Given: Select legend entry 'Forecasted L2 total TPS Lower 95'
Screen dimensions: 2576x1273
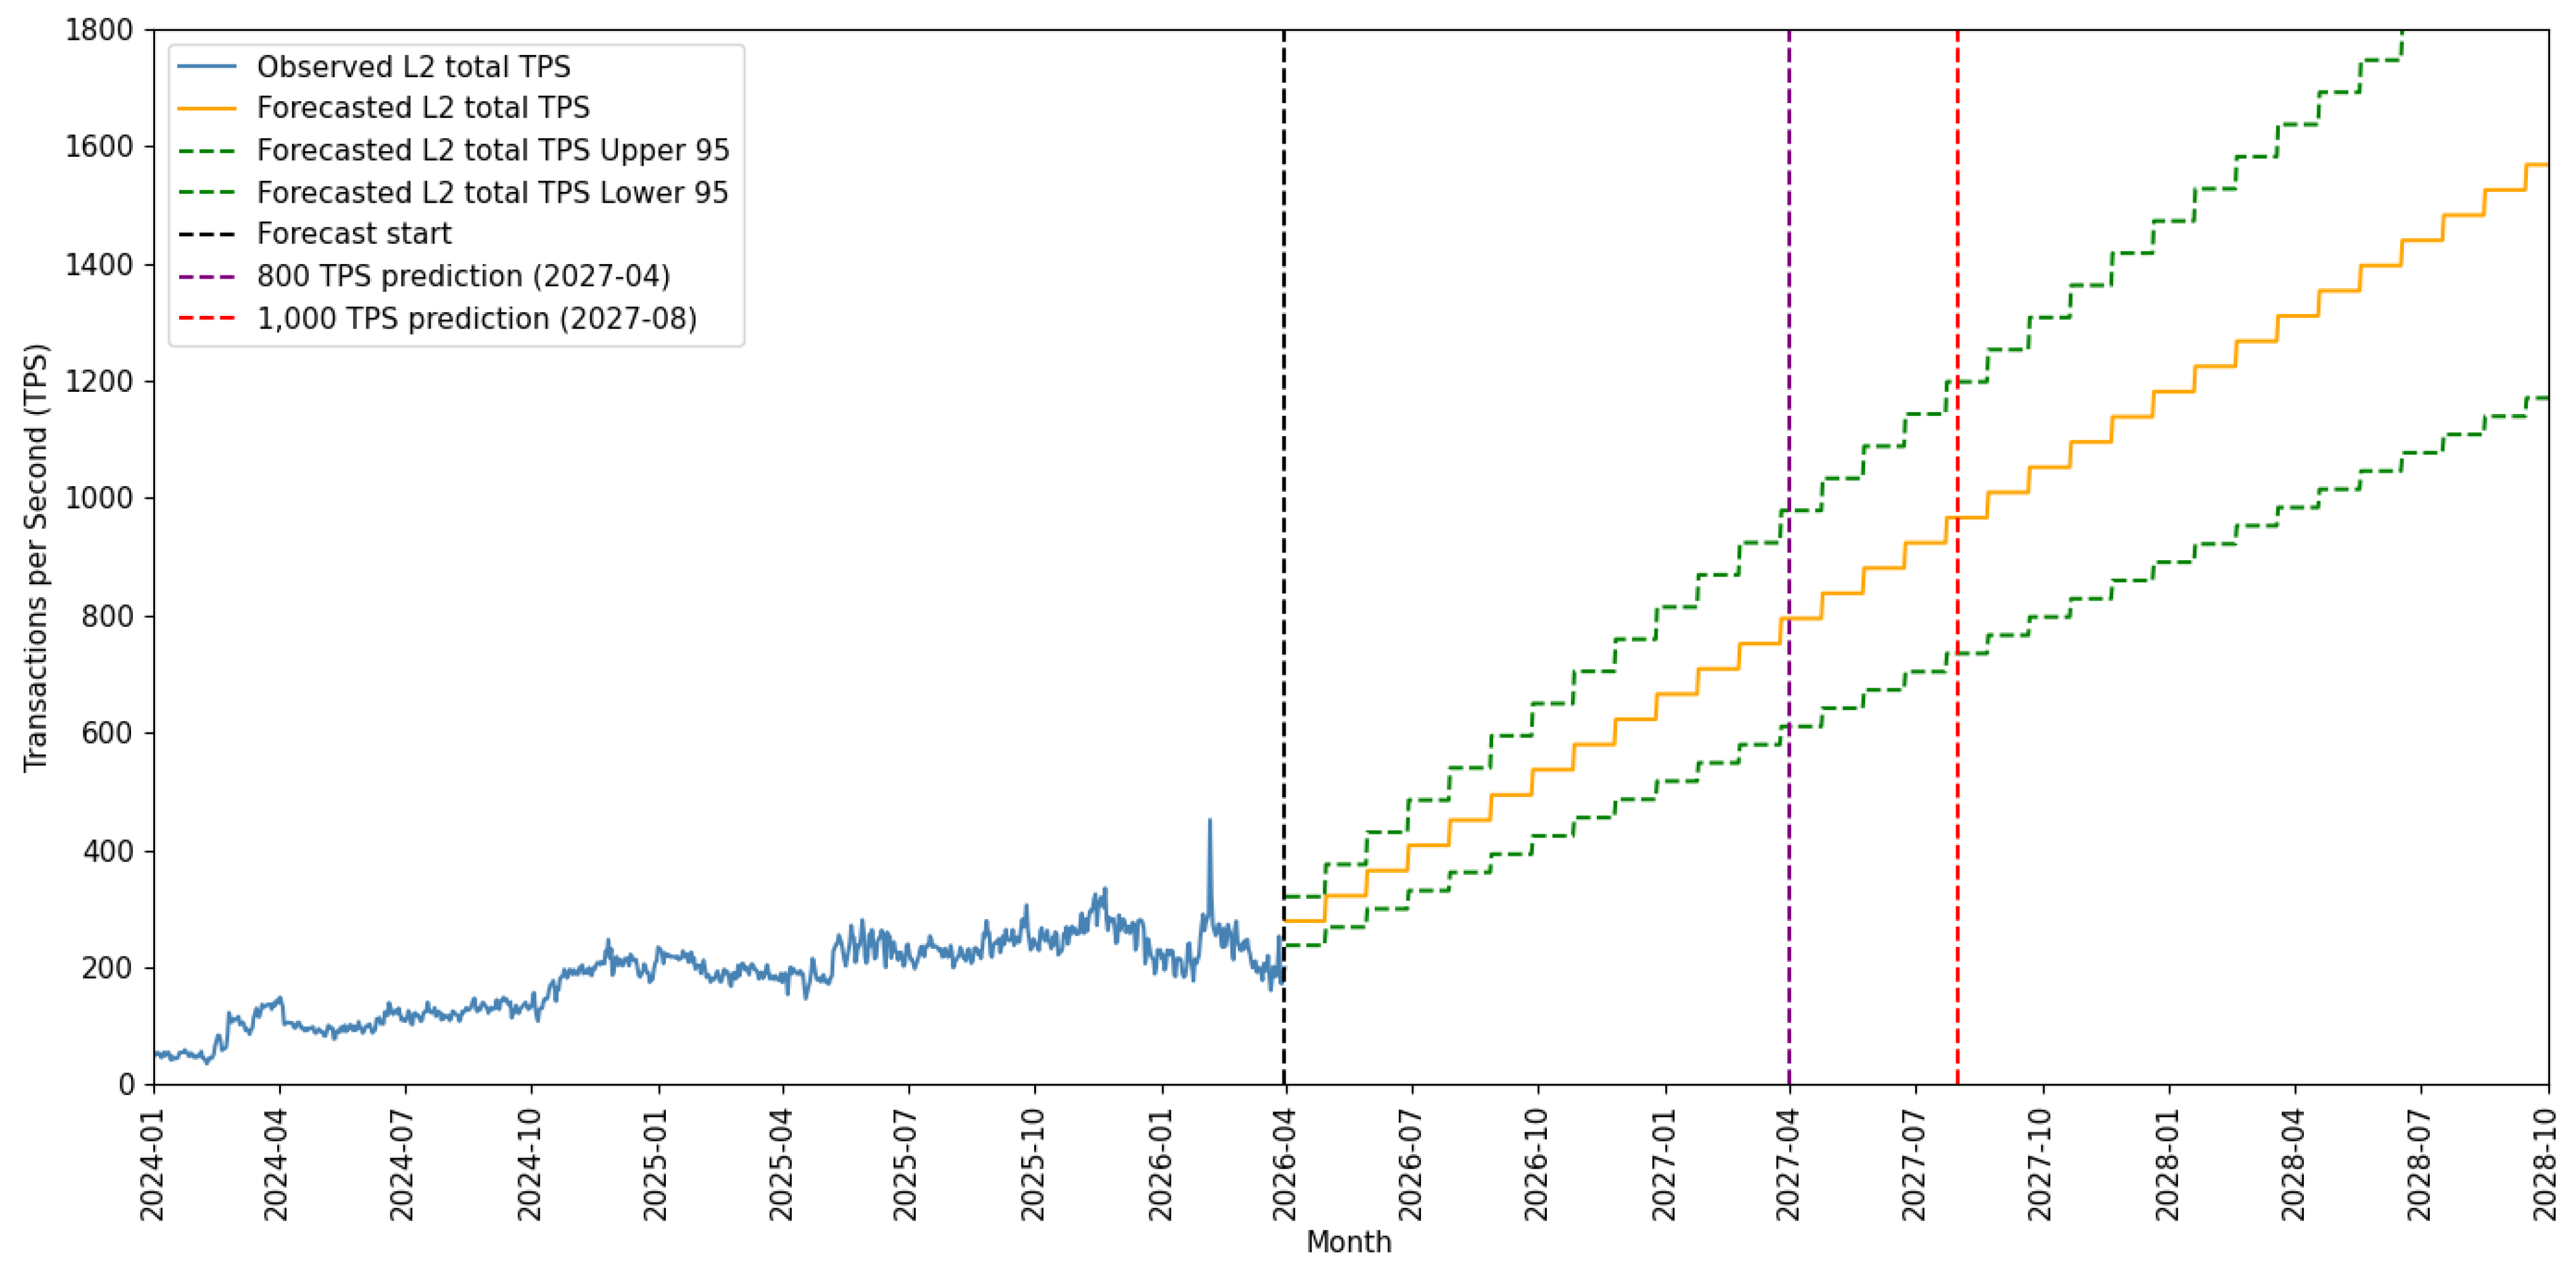Looking at the screenshot, I should click(493, 192).
